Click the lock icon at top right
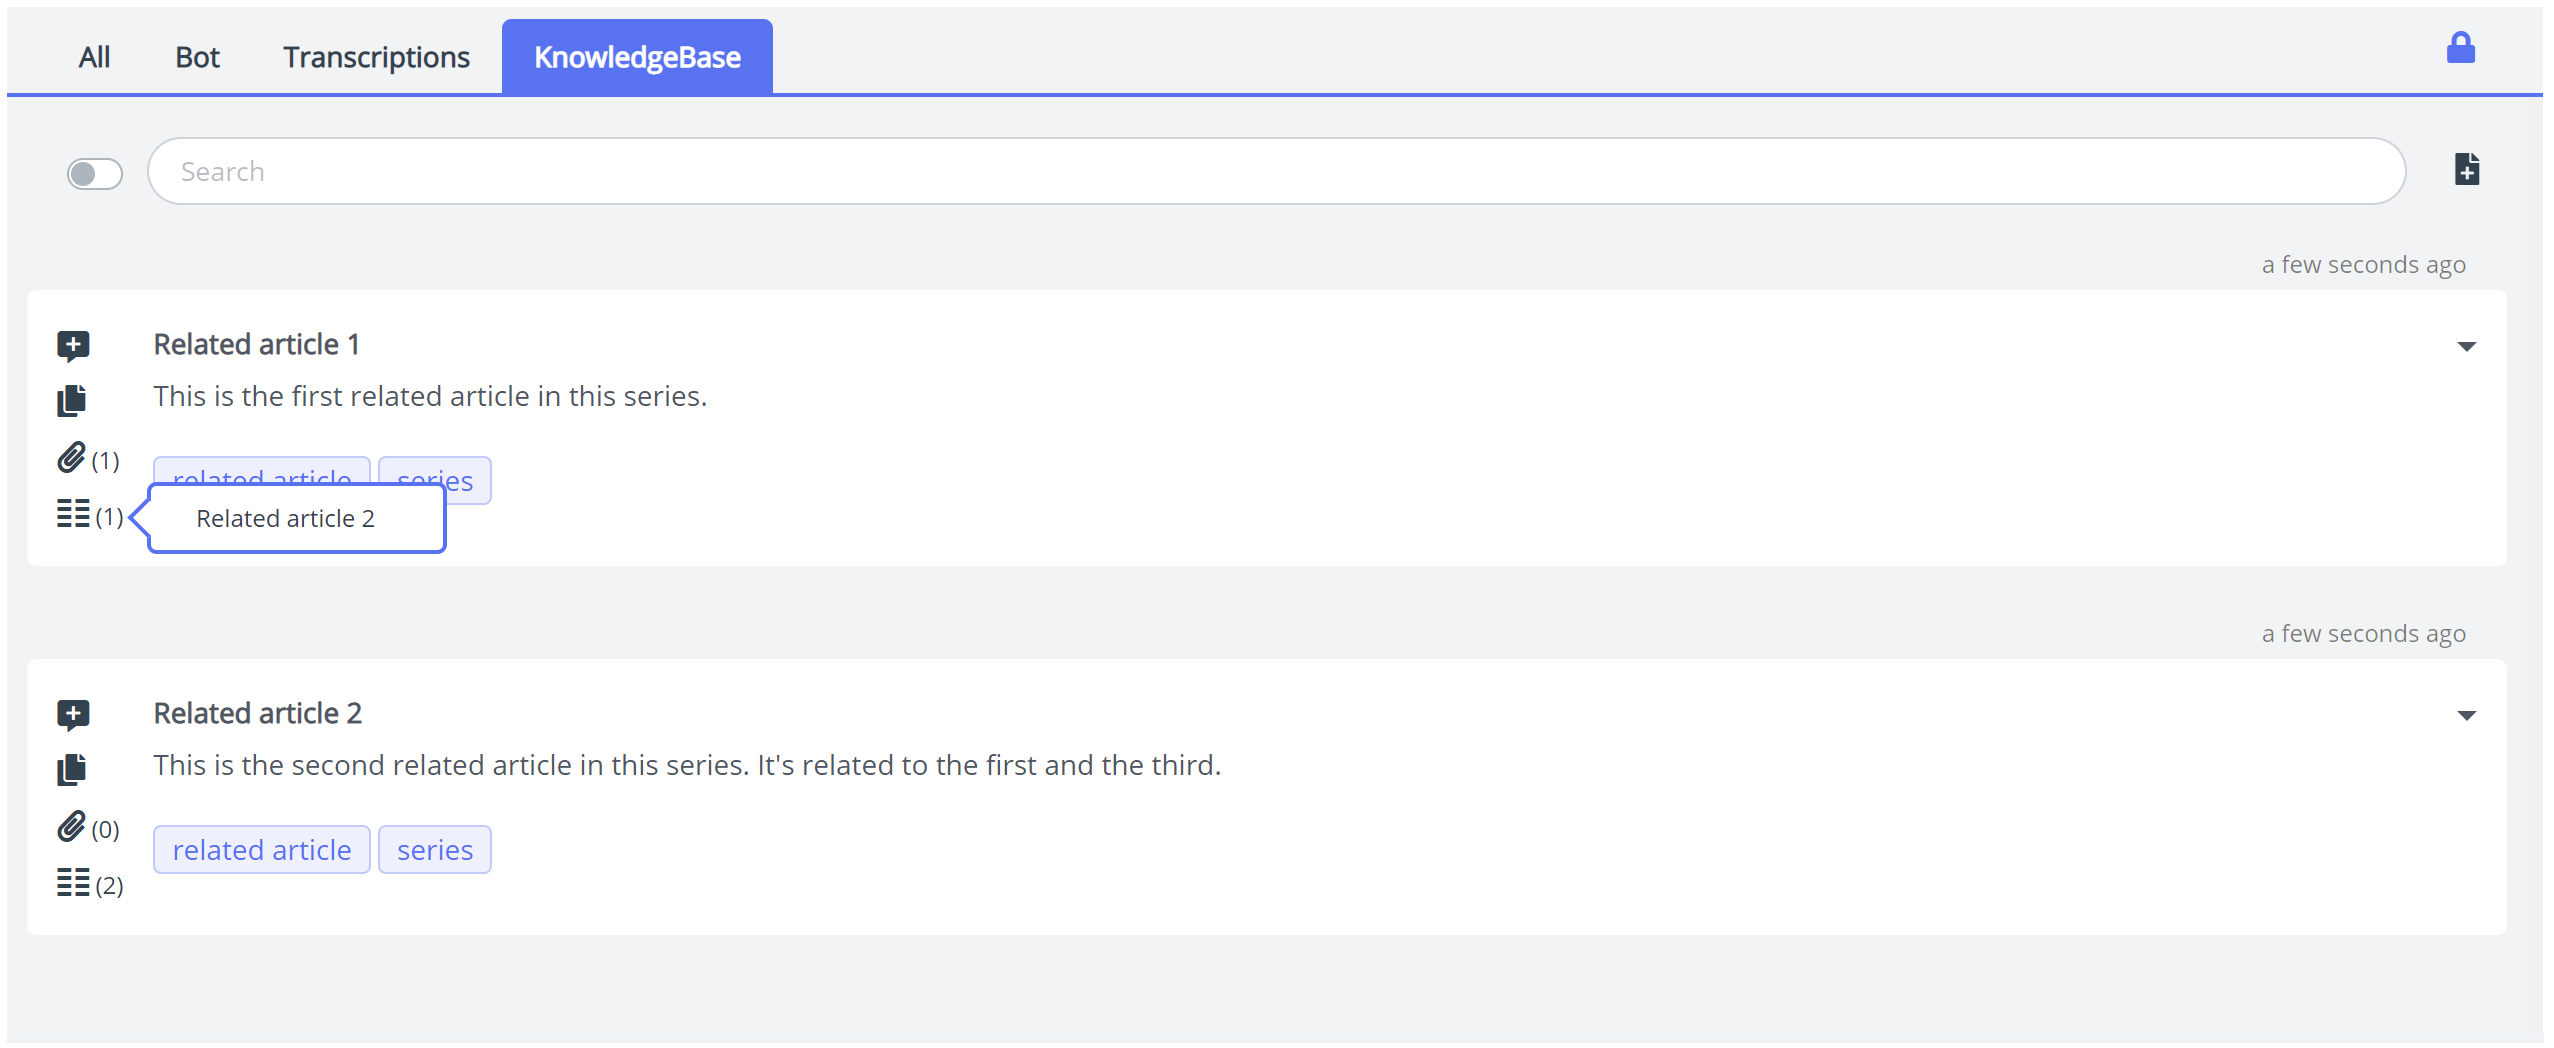Screen dimensions: 2554x1048 tap(2460, 48)
